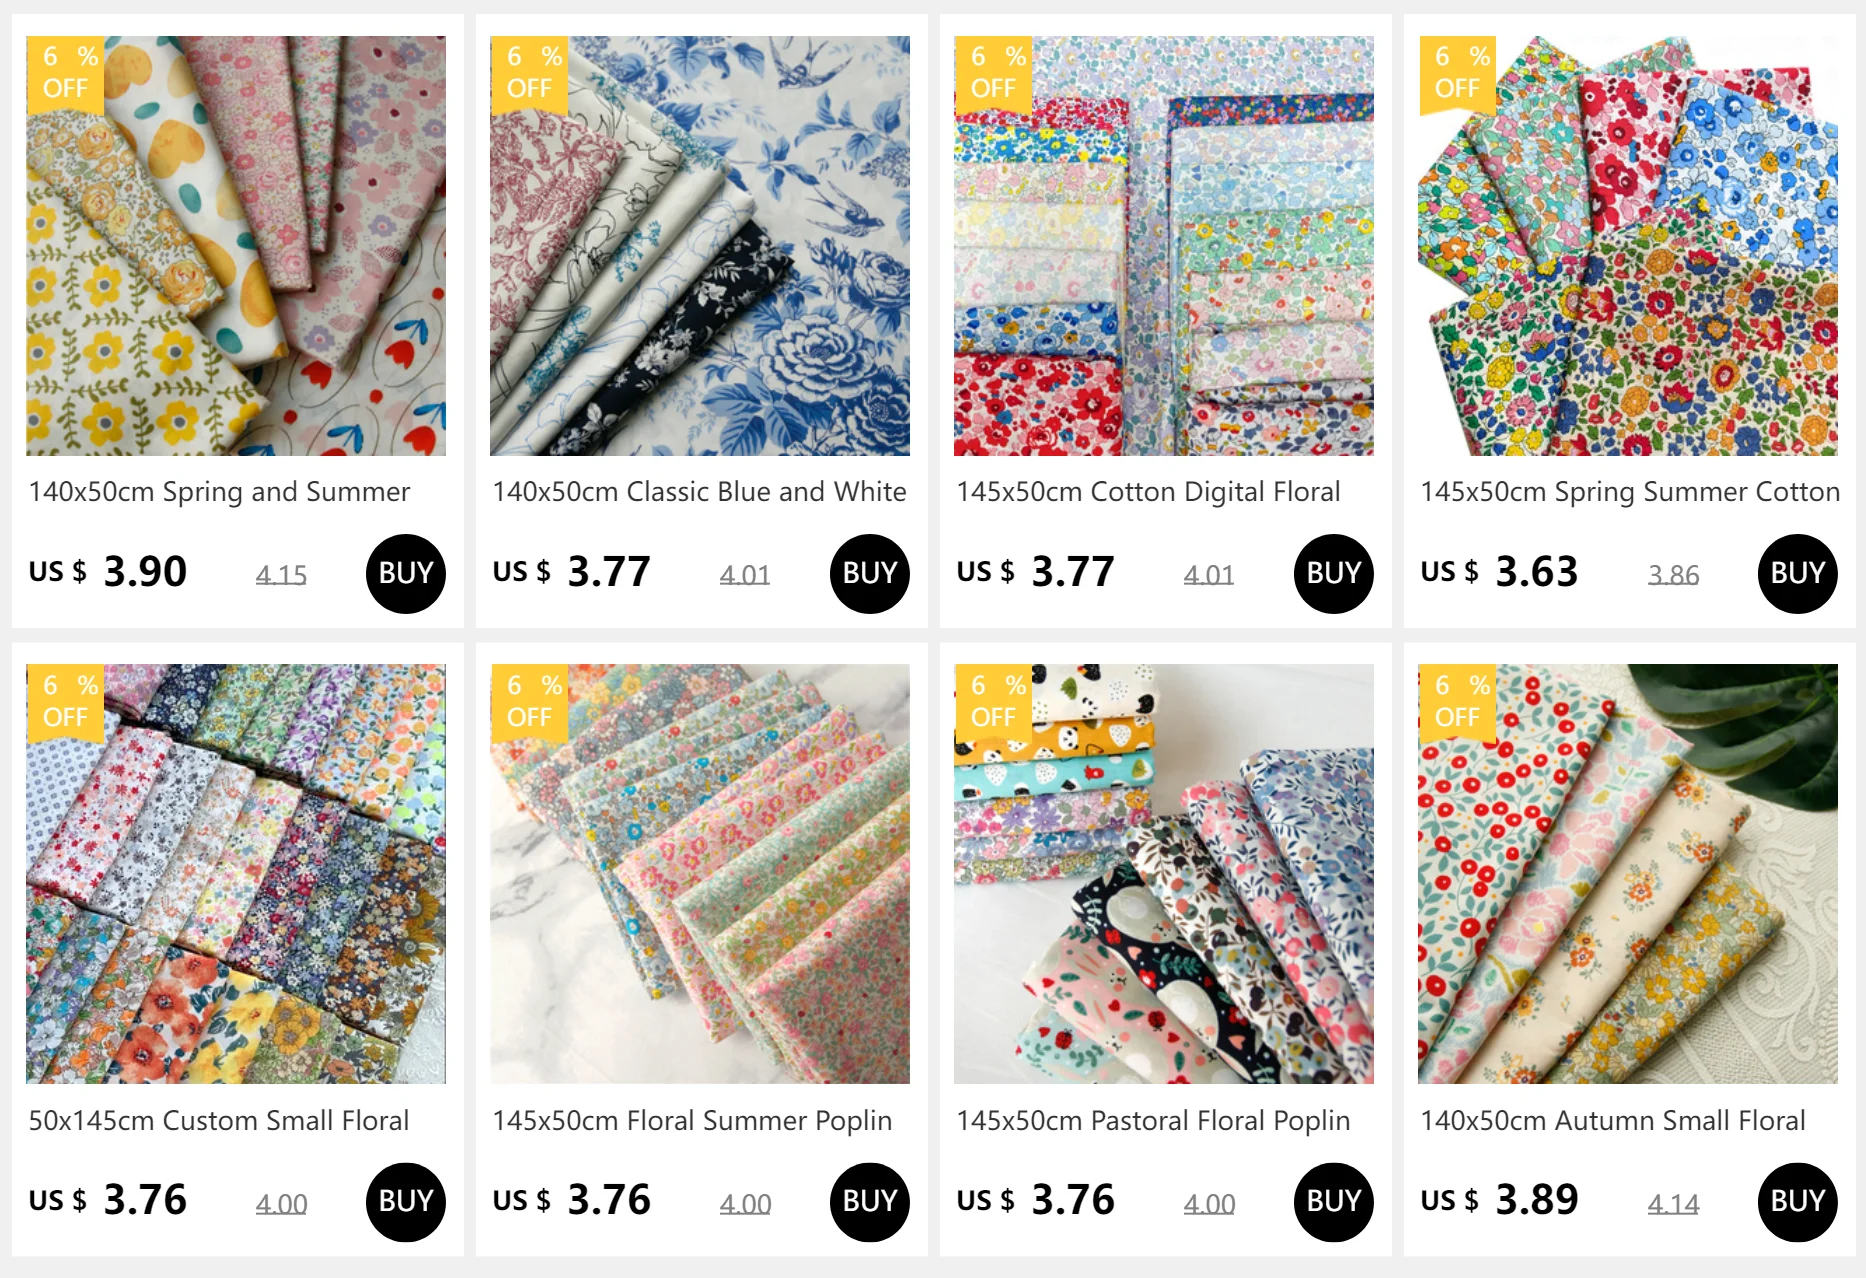Click BUY for 50x145cm Custom Small Floral
Image resolution: width=1866 pixels, height=1278 pixels.
coord(406,1202)
